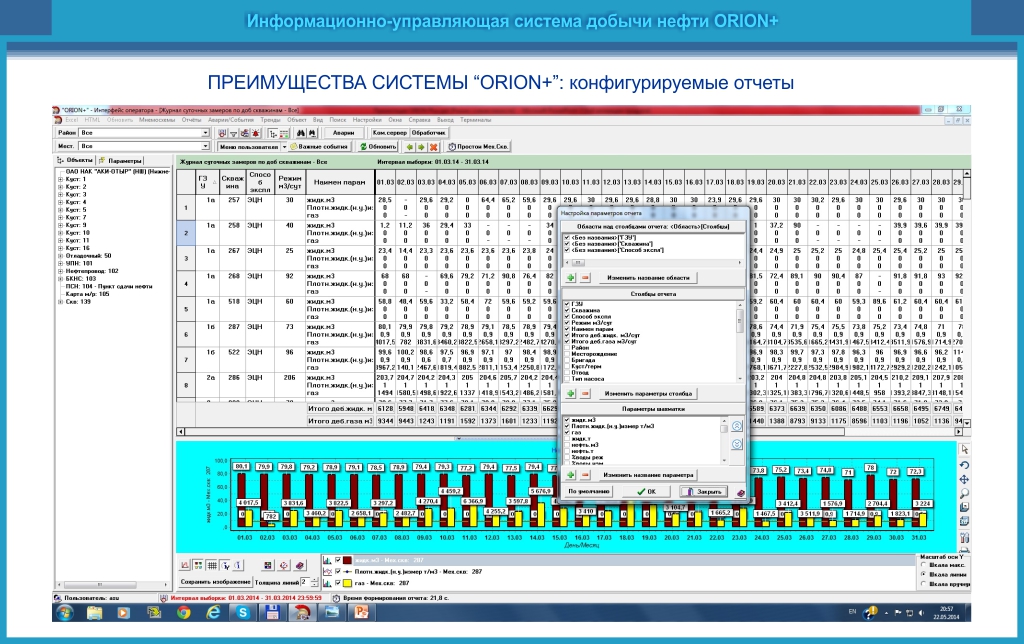Remove a parameter with the bottom red minus
1024x644 pixels.
(x=585, y=475)
